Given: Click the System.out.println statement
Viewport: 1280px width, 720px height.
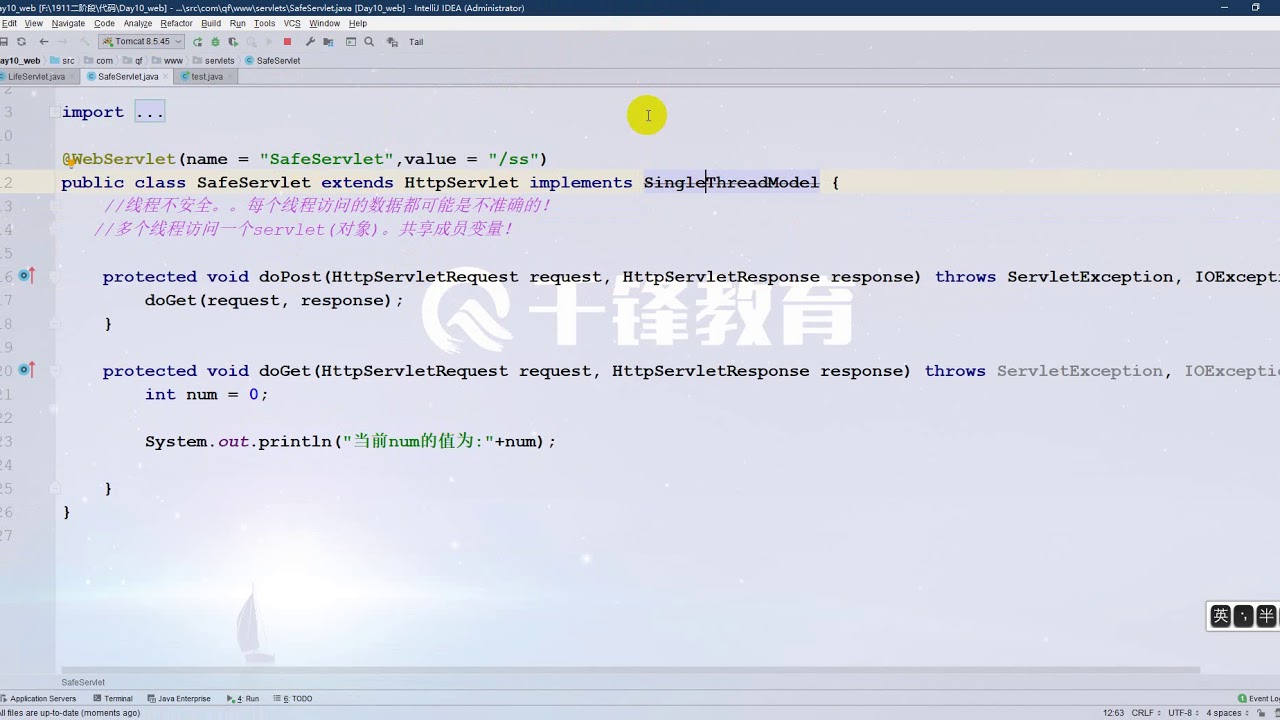Looking at the screenshot, I should coord(350,441).
